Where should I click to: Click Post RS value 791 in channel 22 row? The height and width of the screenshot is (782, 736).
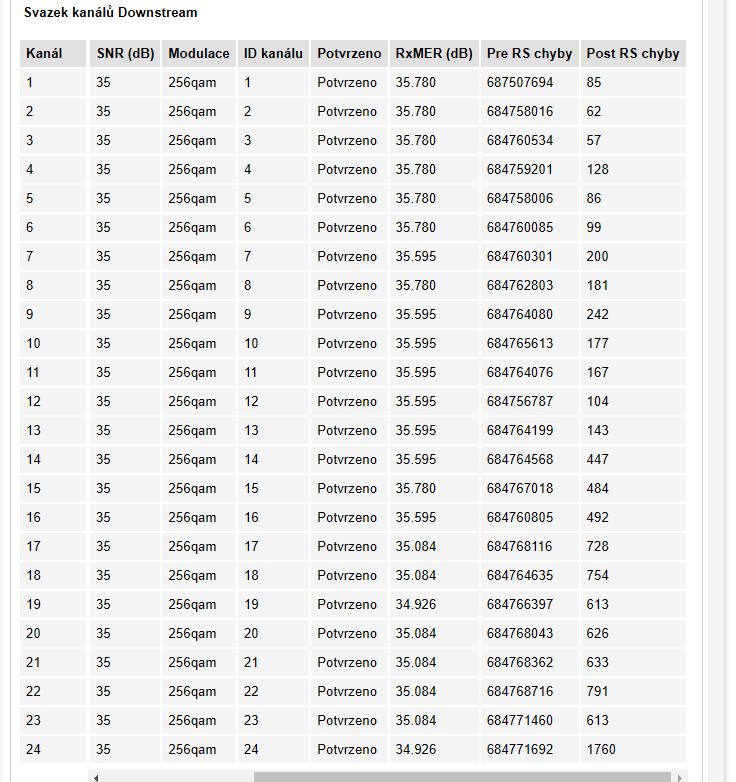coord(597,691)
